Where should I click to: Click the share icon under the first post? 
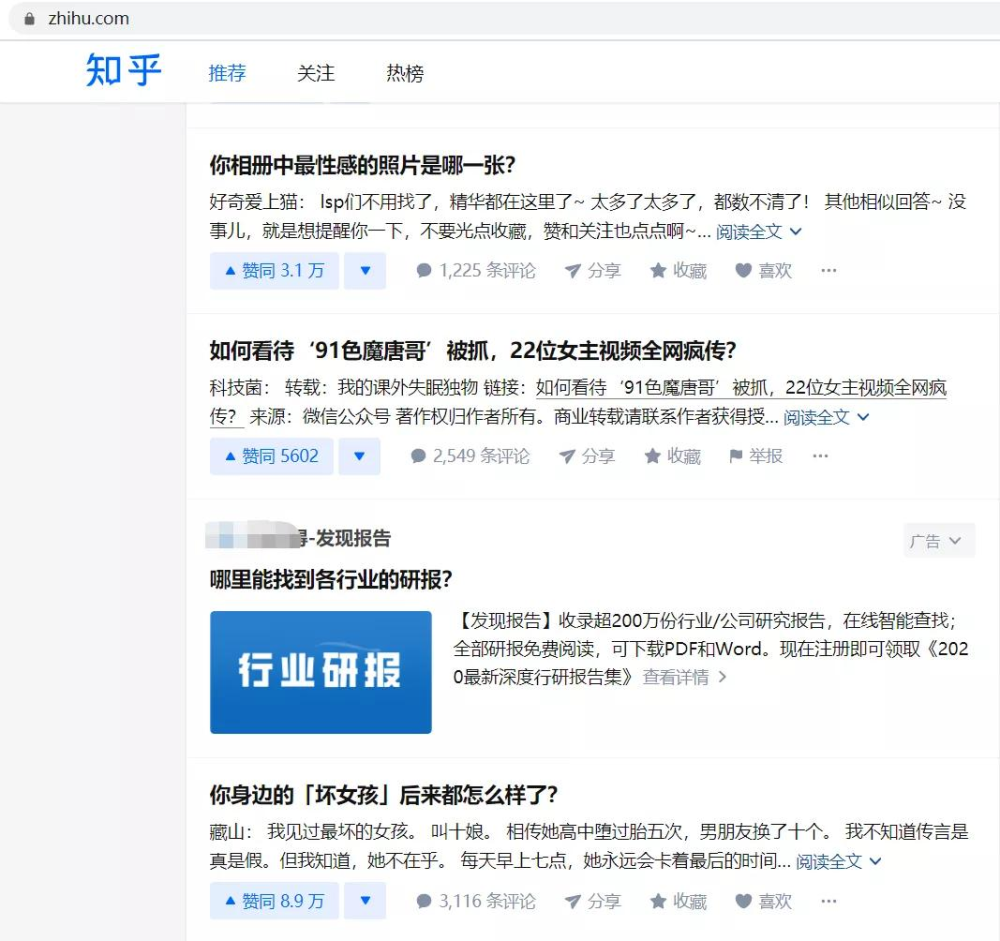(x=592, y=270)
